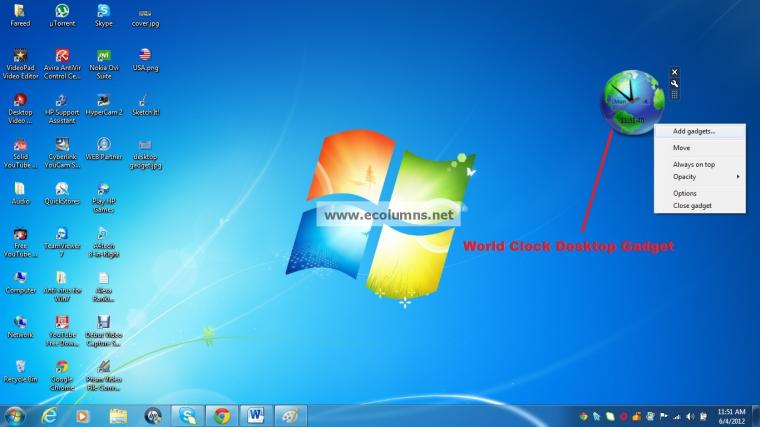Choose Add gadgets... from context menu

pos(699,131)
